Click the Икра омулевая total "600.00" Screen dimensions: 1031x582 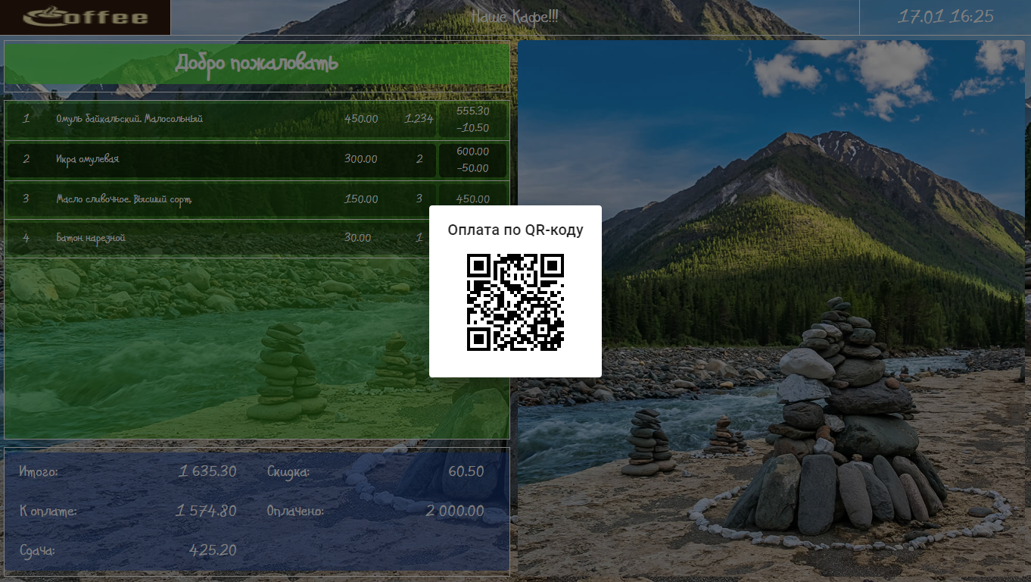473,151
